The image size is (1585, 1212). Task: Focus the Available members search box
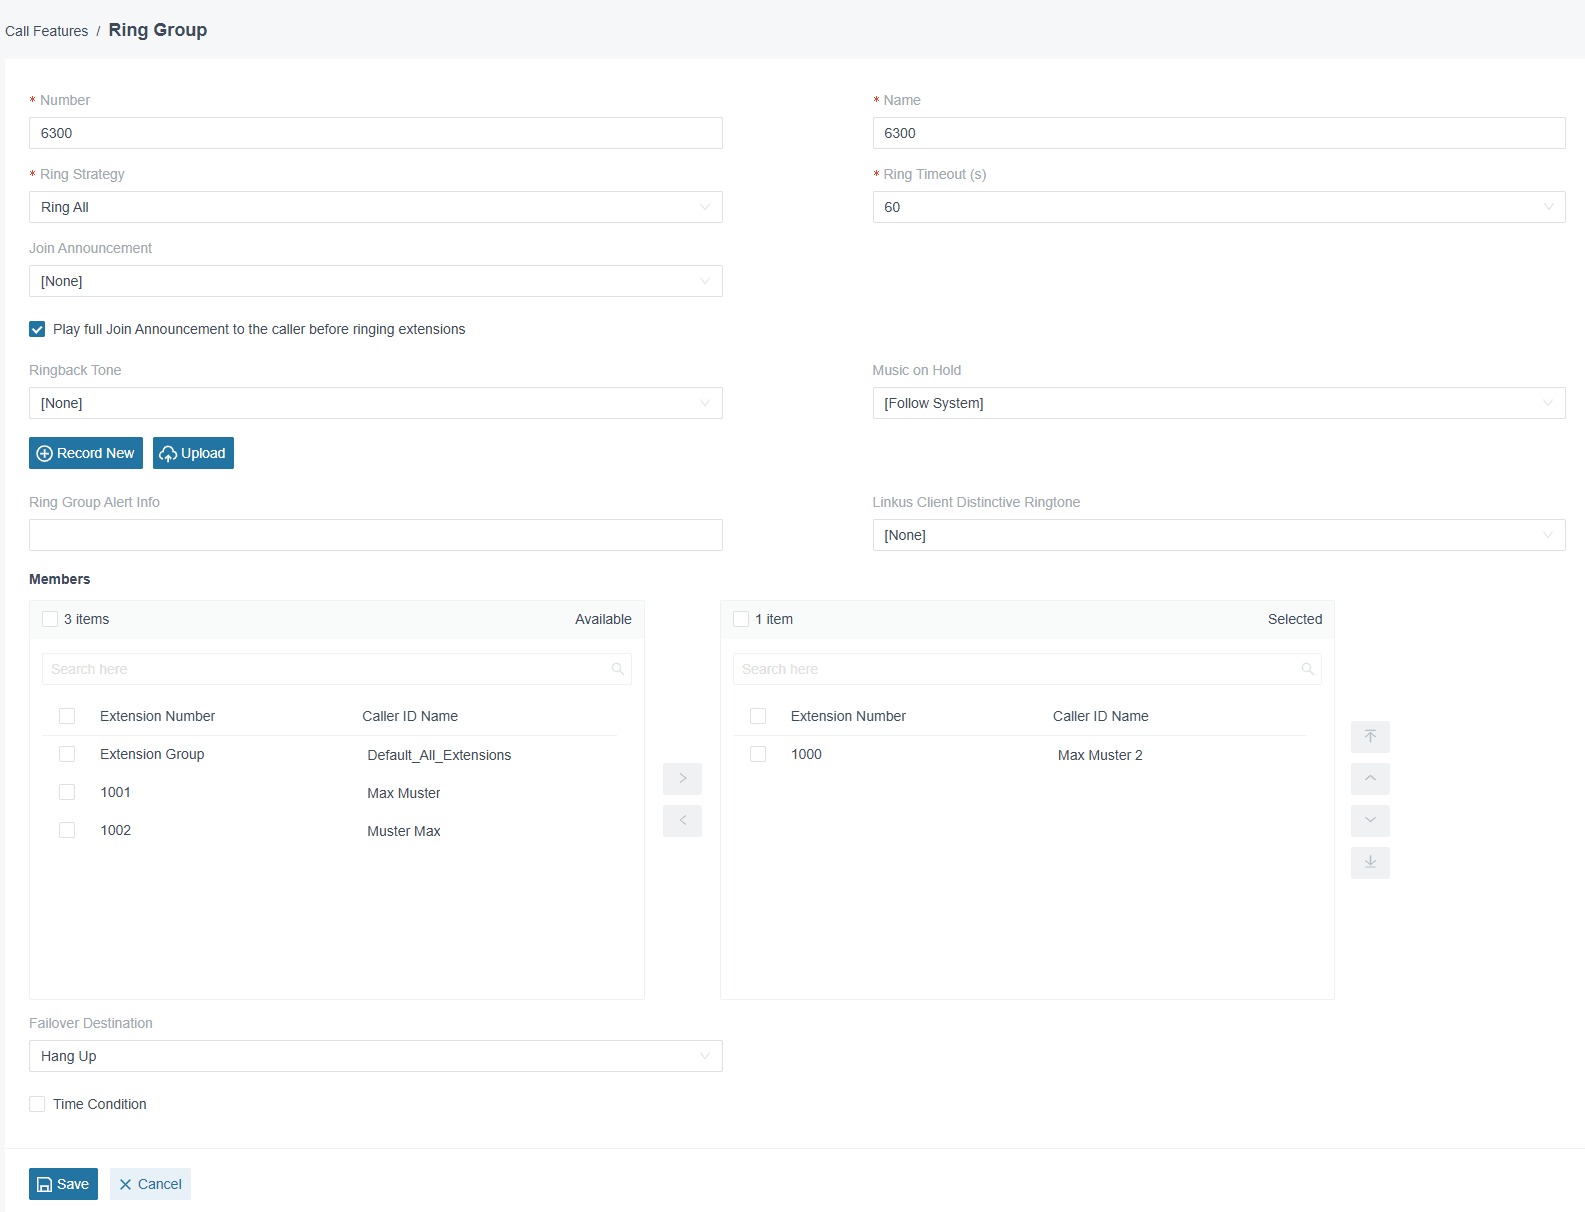336,669
